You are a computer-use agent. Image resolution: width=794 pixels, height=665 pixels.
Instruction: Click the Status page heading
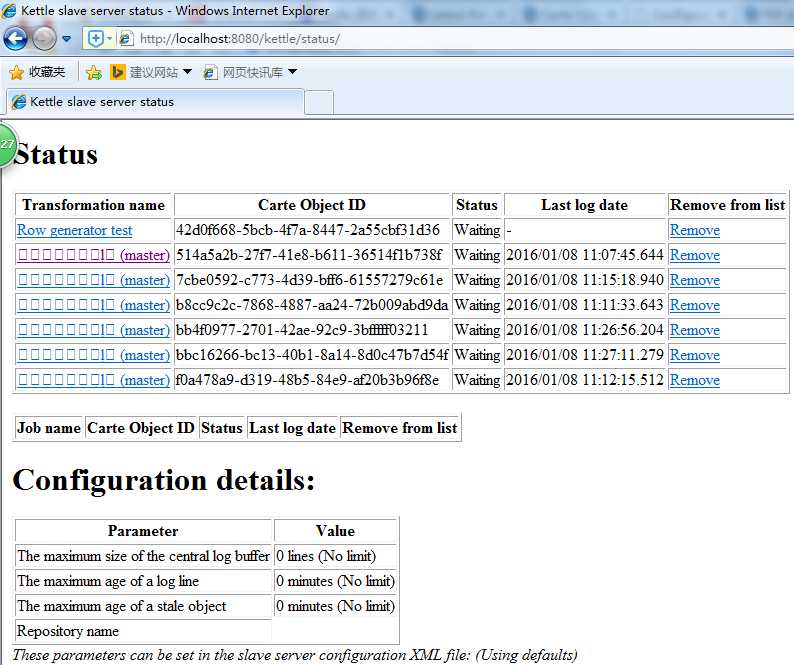click(x=56, y=155)
